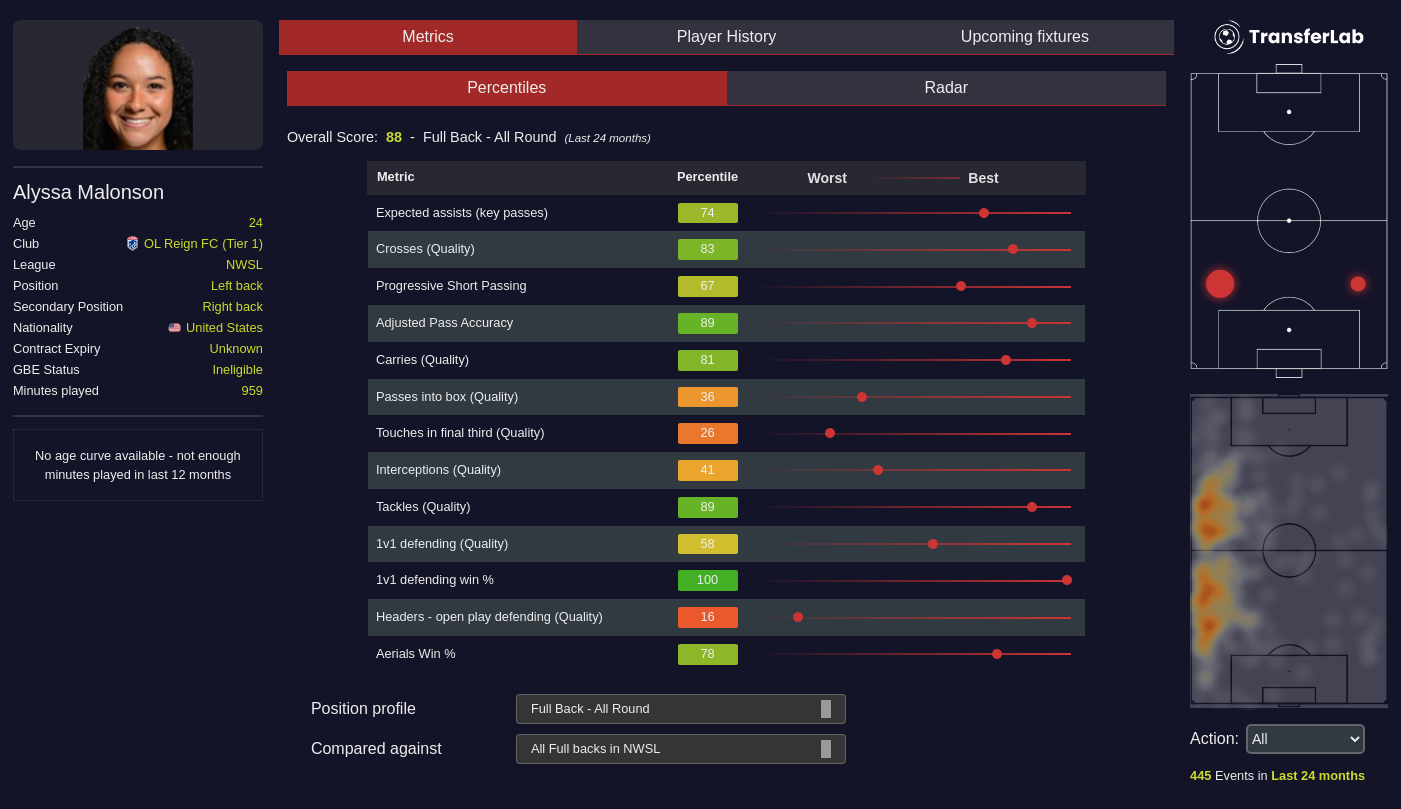Select the Metrics tab
This screenshot has height=809, width=1401.
[427, 37]
